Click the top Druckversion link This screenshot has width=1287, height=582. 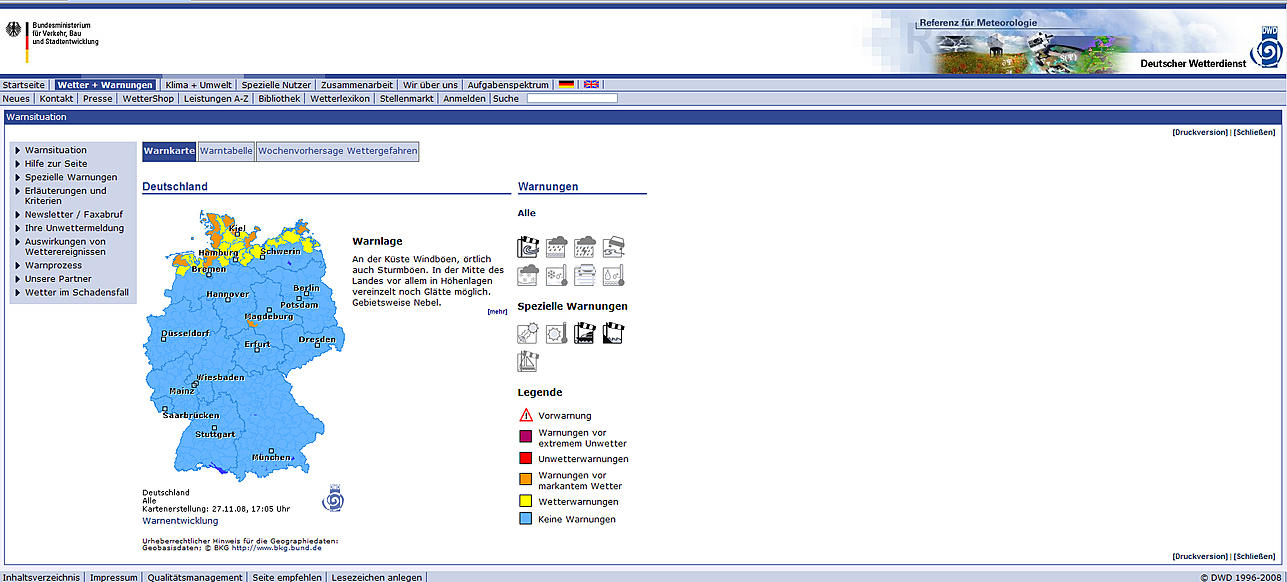[x=1199, y=132]
